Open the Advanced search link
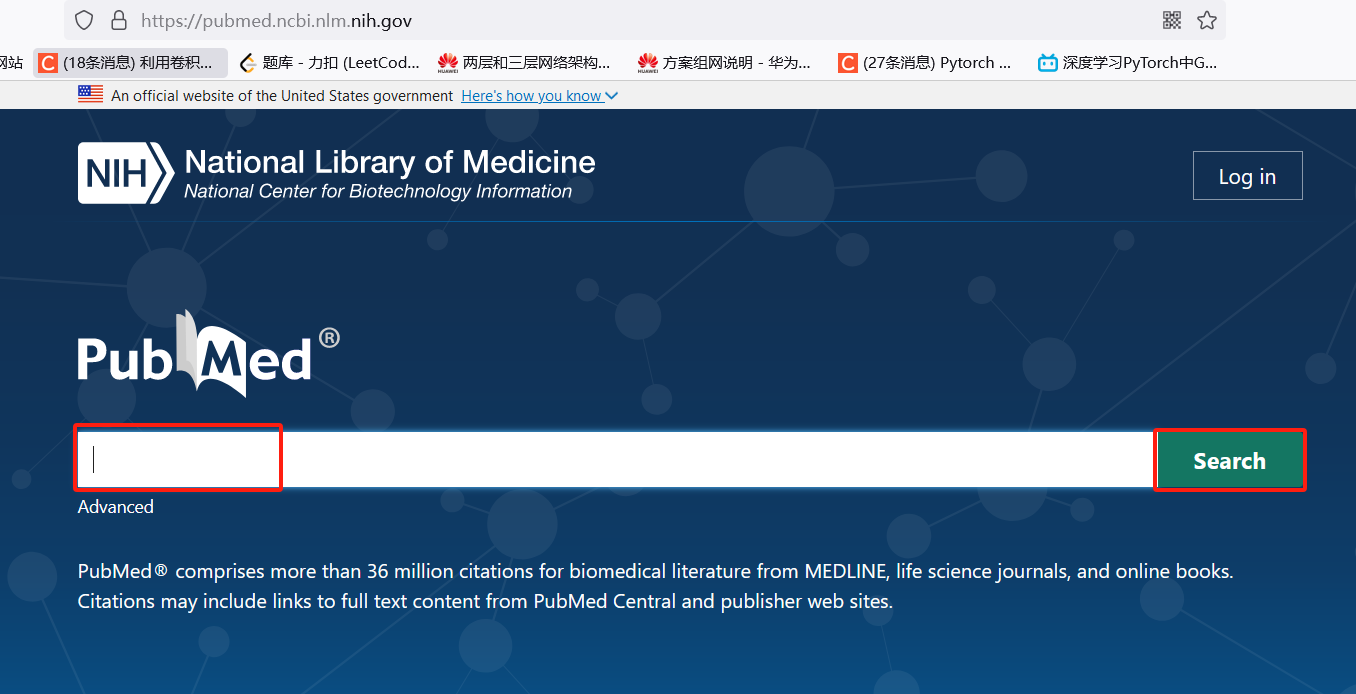Screen dimensions: 1356x694 (x=116, y=507)
